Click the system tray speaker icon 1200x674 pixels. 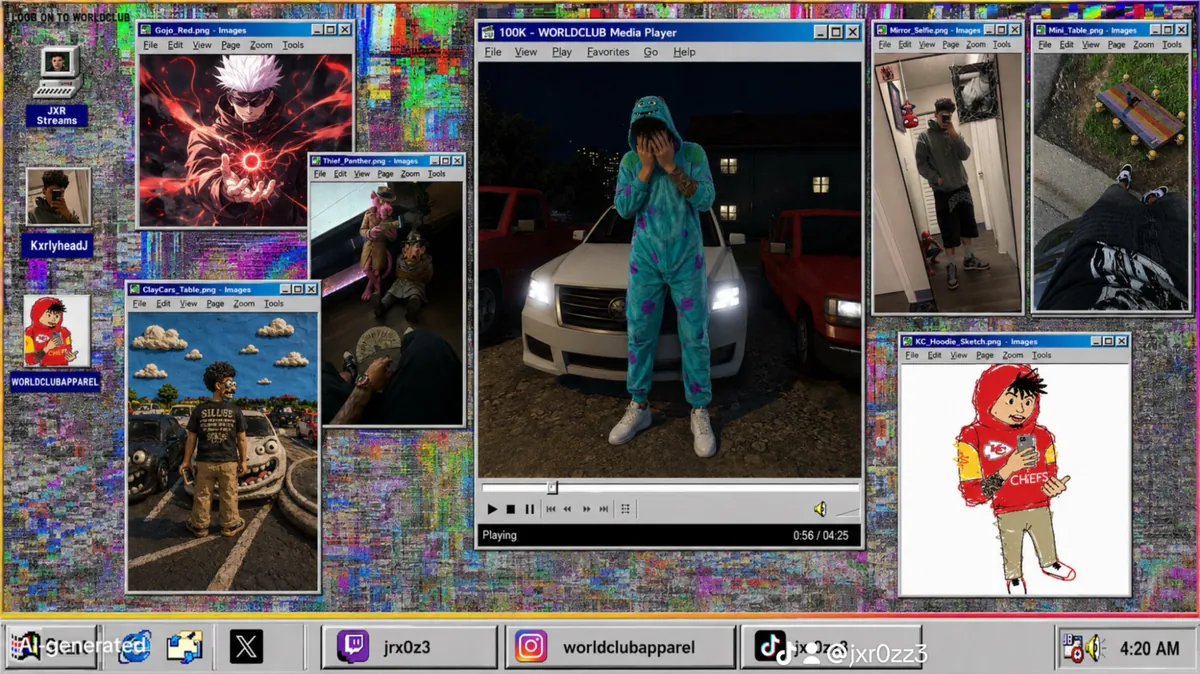1094,648
